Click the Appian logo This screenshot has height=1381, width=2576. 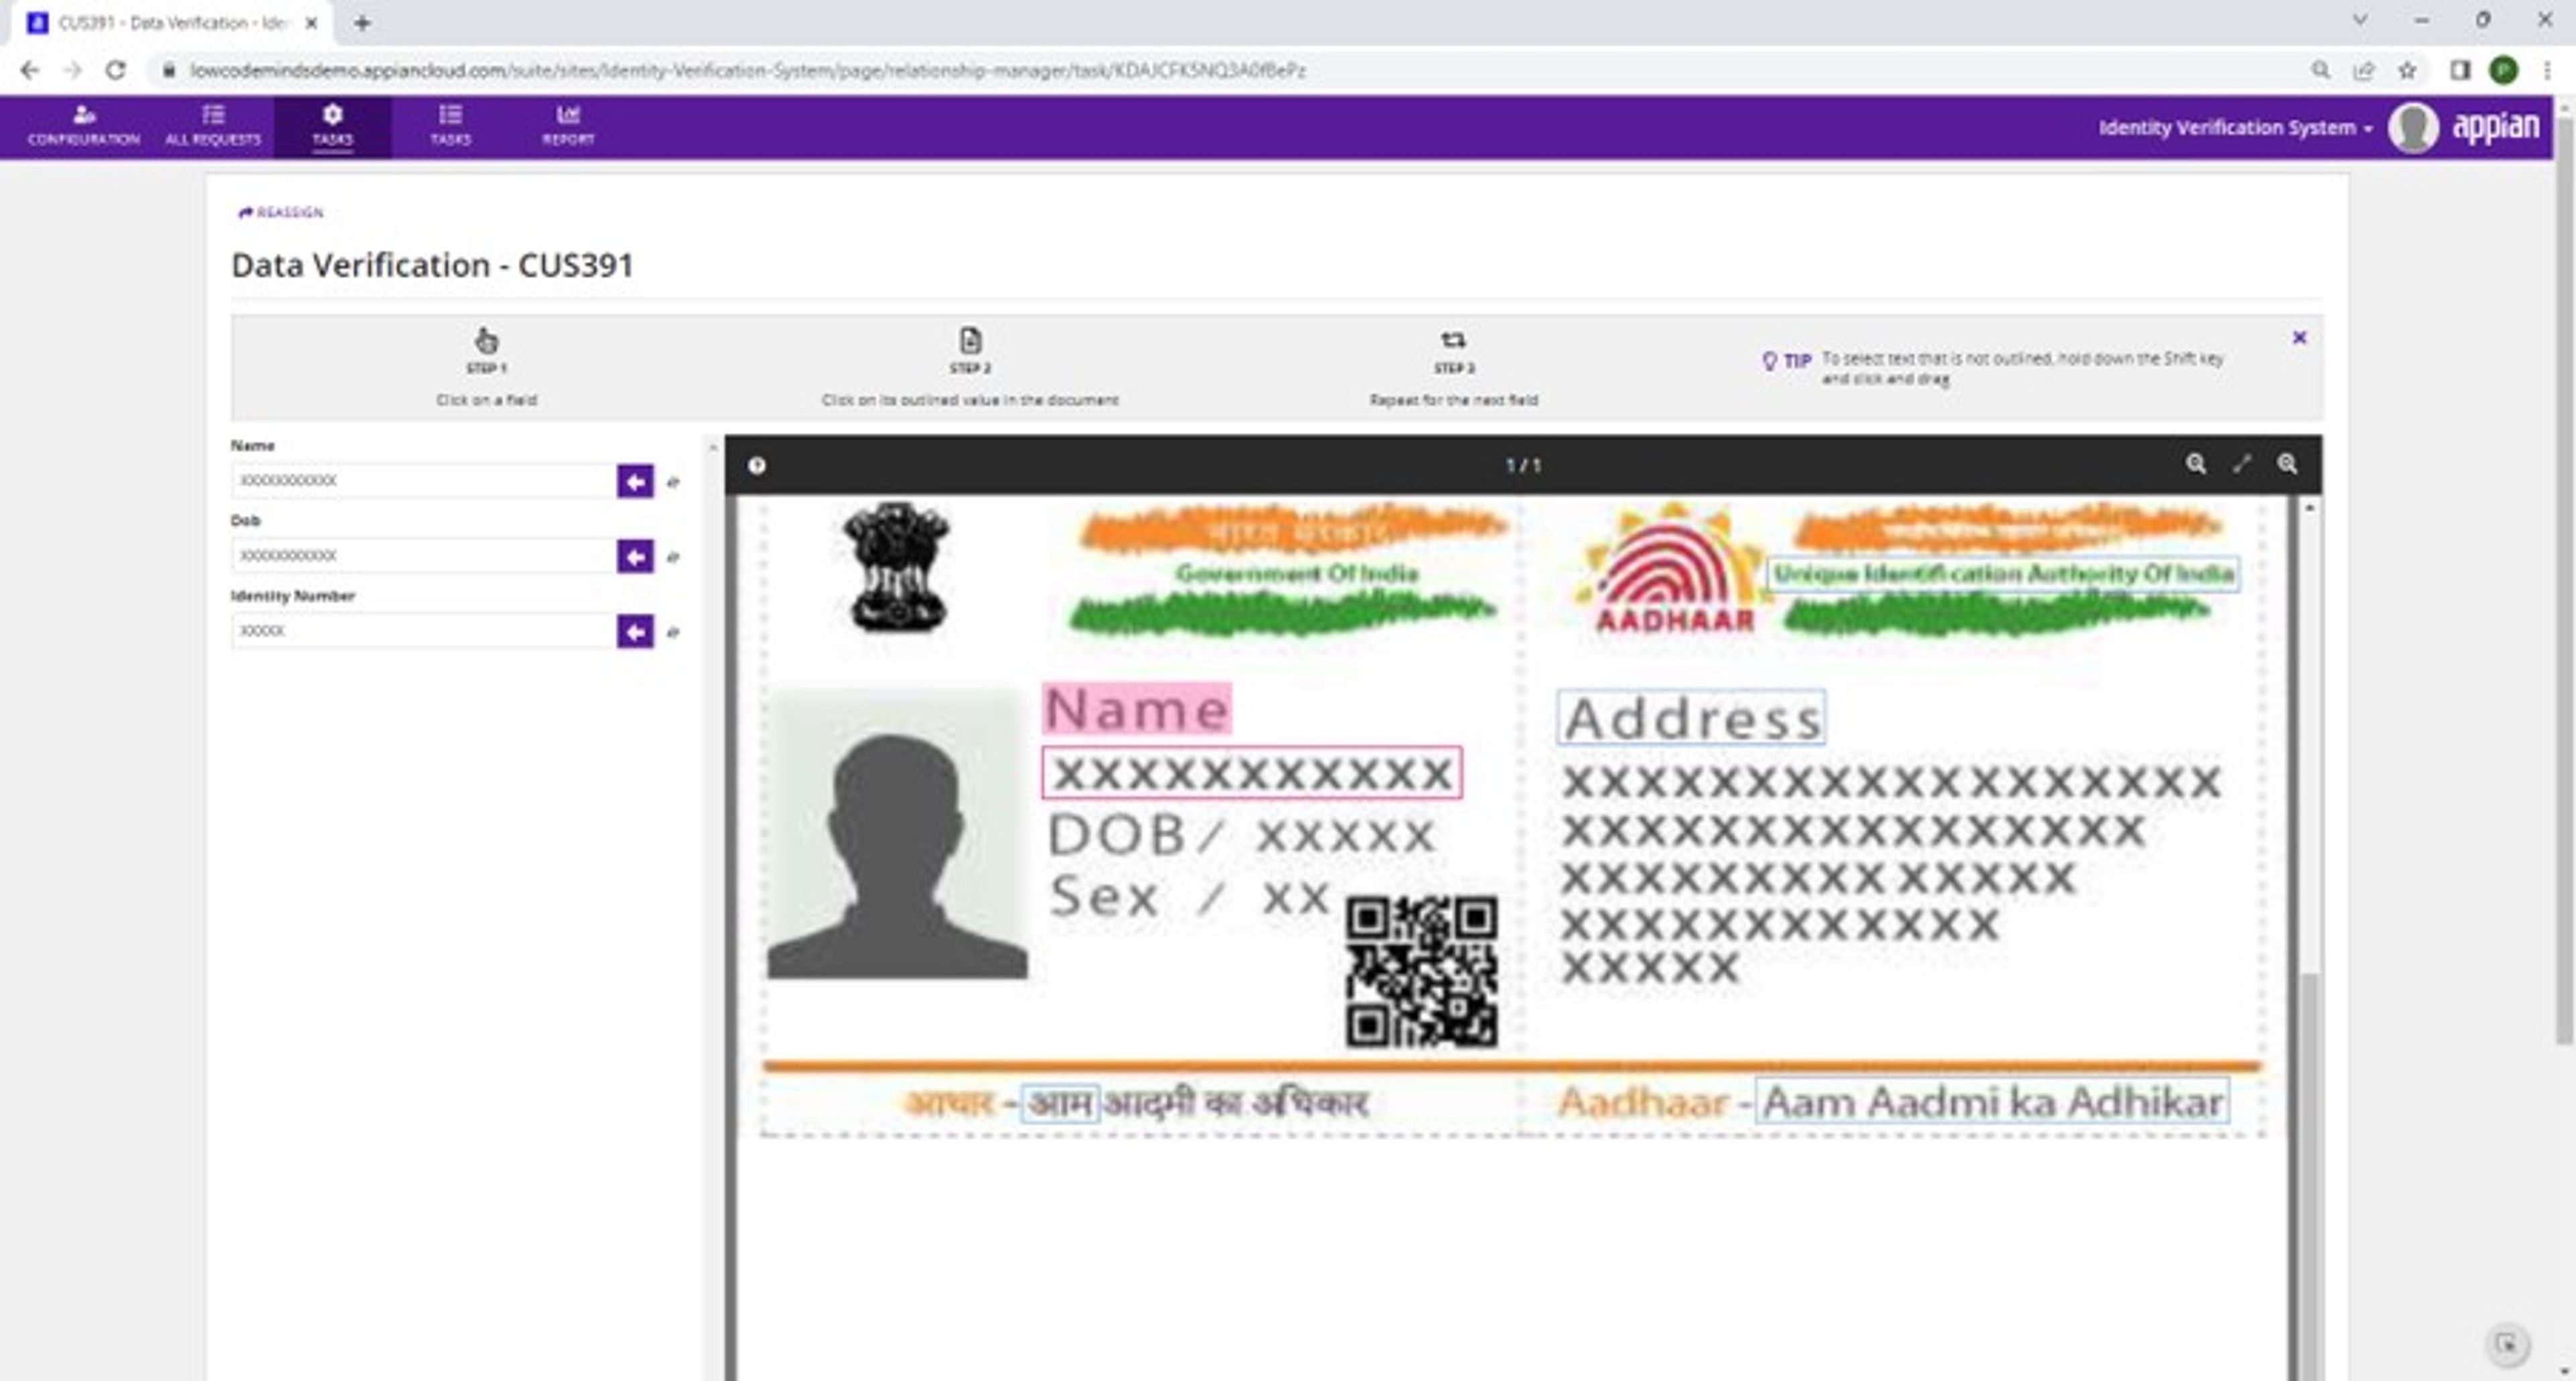click(x=2496, y=128)
